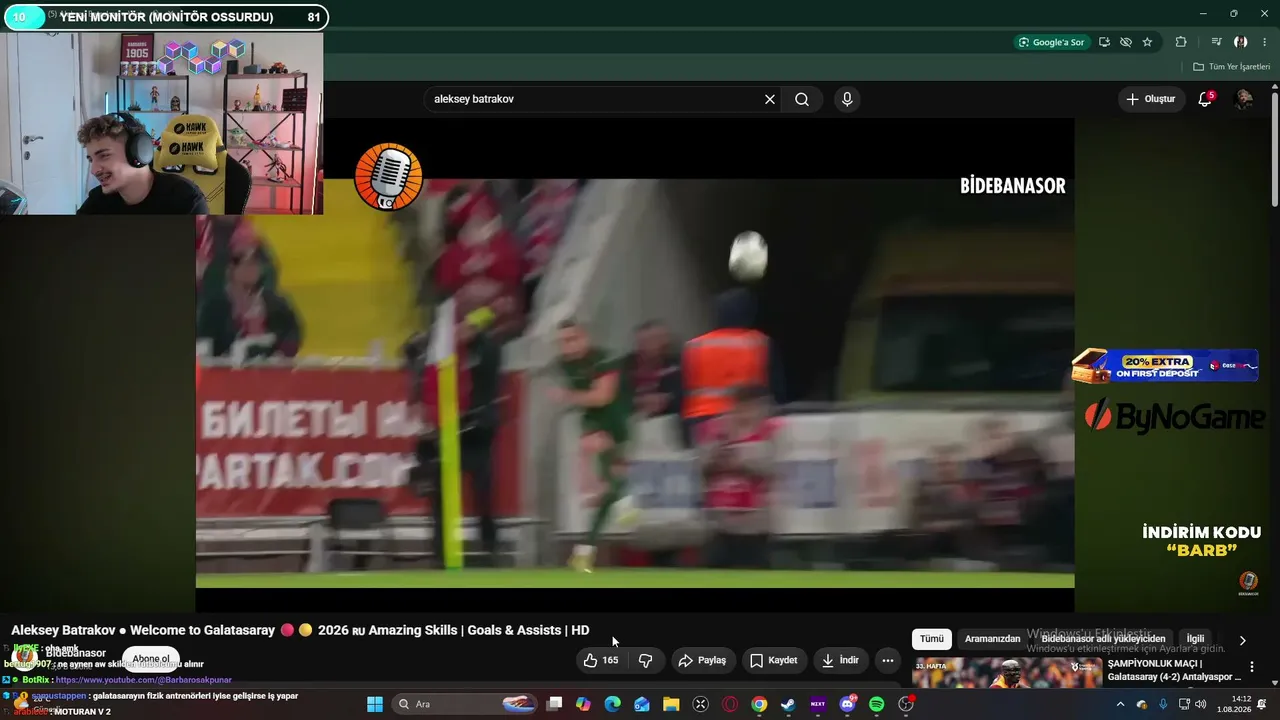Click the YouTube page vertical scrollbar
Viewport: 1280px width, 720px height.
(x=1275, y=150)
